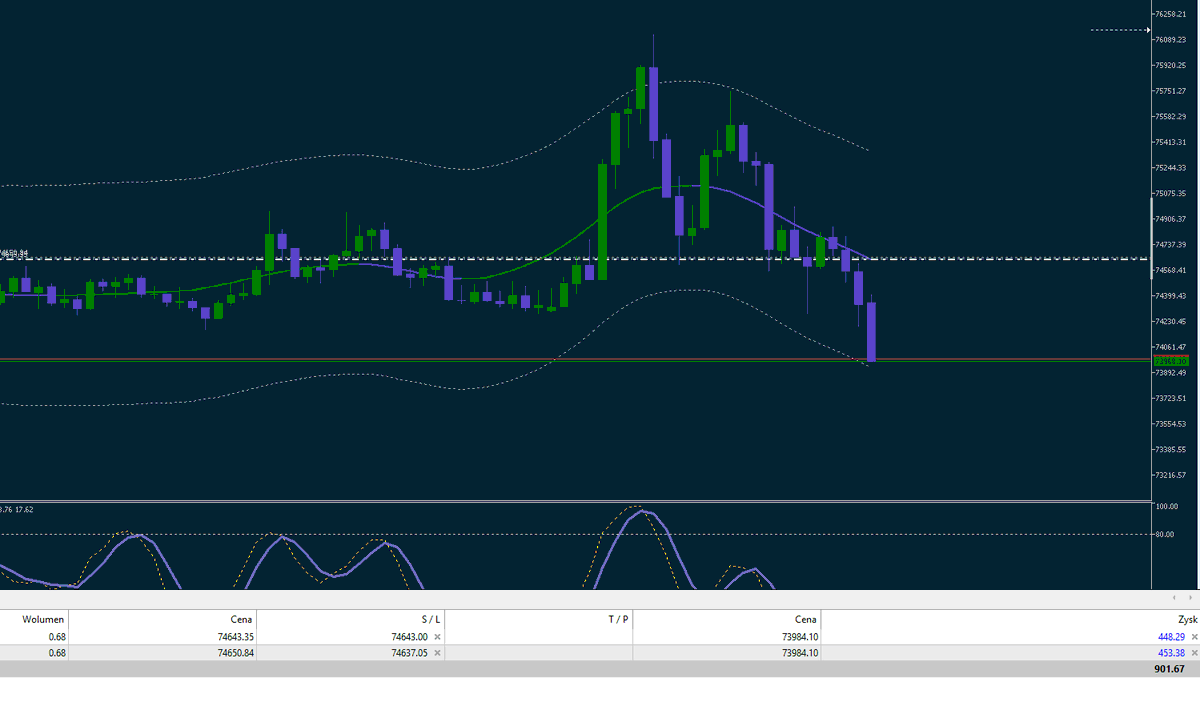Click the left scroll arrow below the price axis
The image size is (1200, 706).
coord(1174,597)
